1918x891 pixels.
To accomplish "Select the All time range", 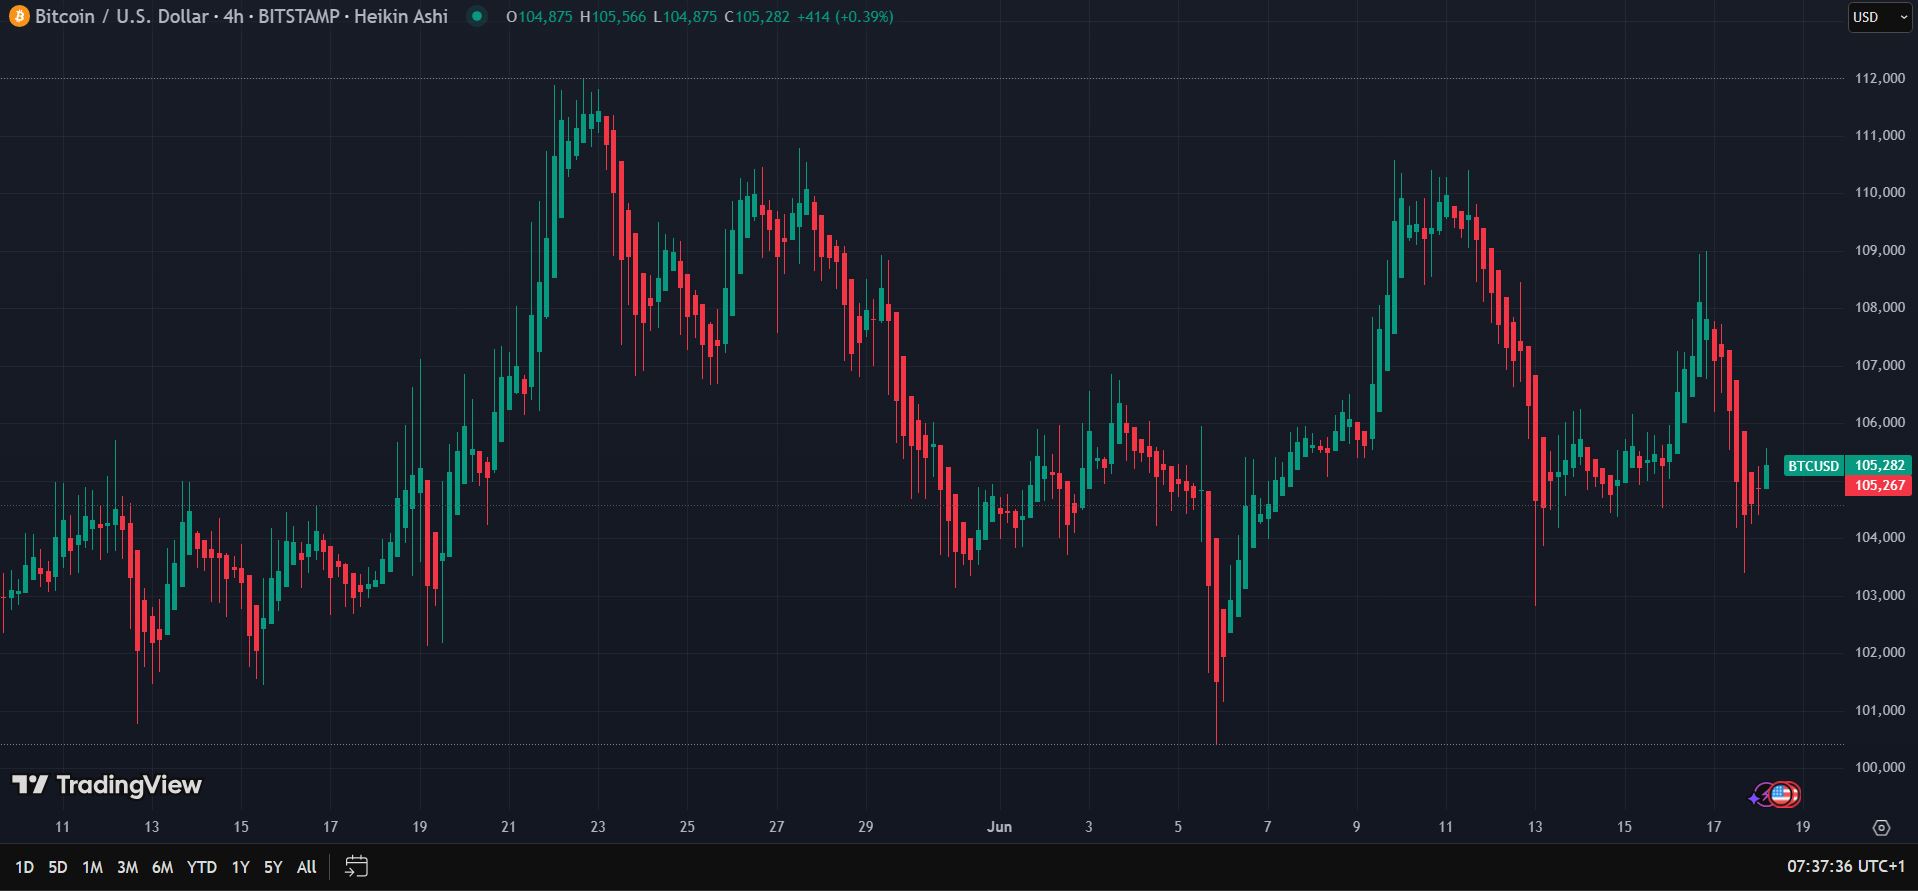I will point(307,867).
